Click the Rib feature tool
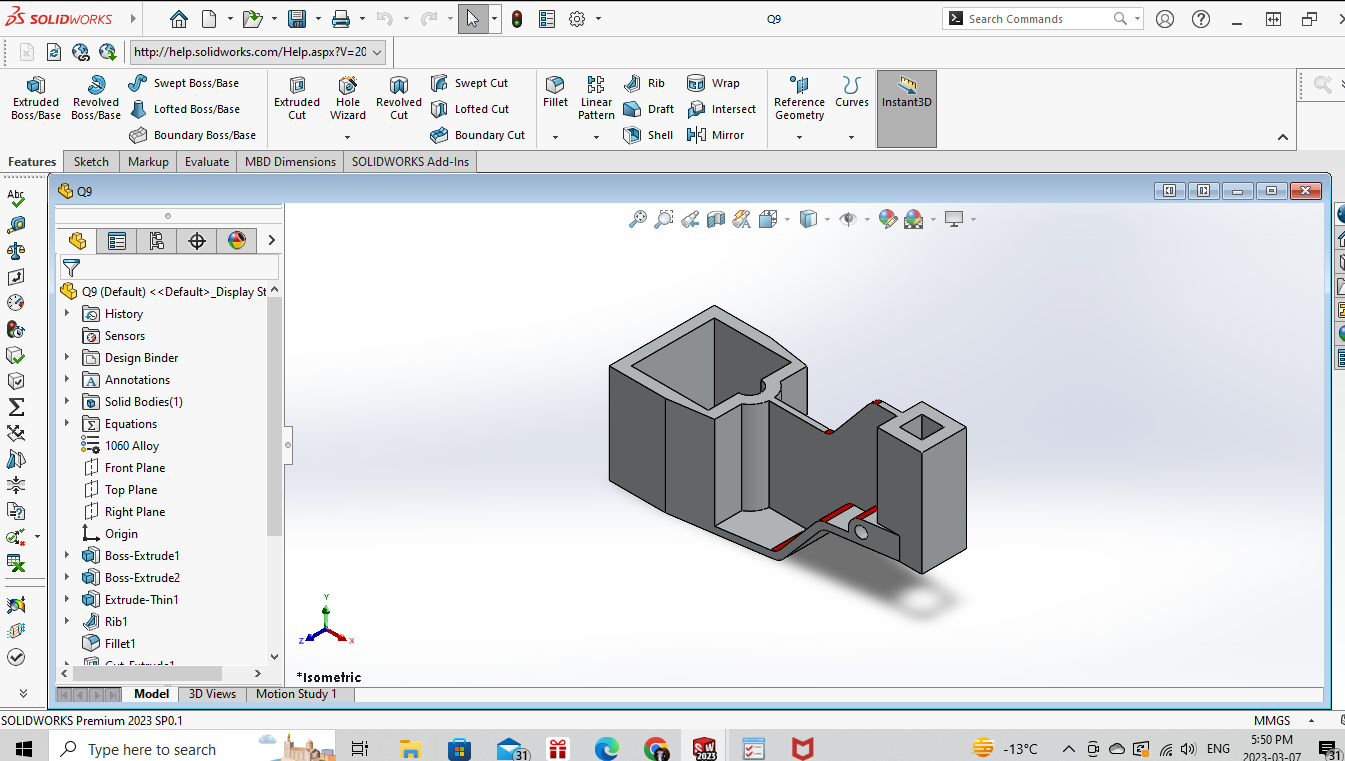The width and height of the screenshot is (1345, 761). 645,83
